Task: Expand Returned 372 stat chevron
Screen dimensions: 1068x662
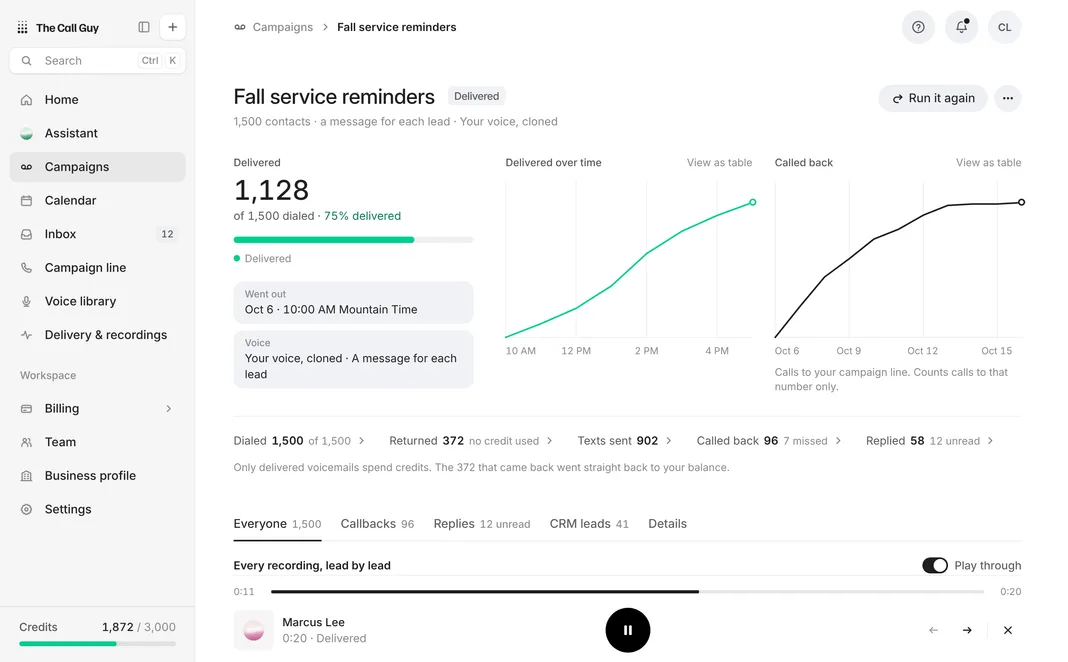Action: [x=550, y=441]
